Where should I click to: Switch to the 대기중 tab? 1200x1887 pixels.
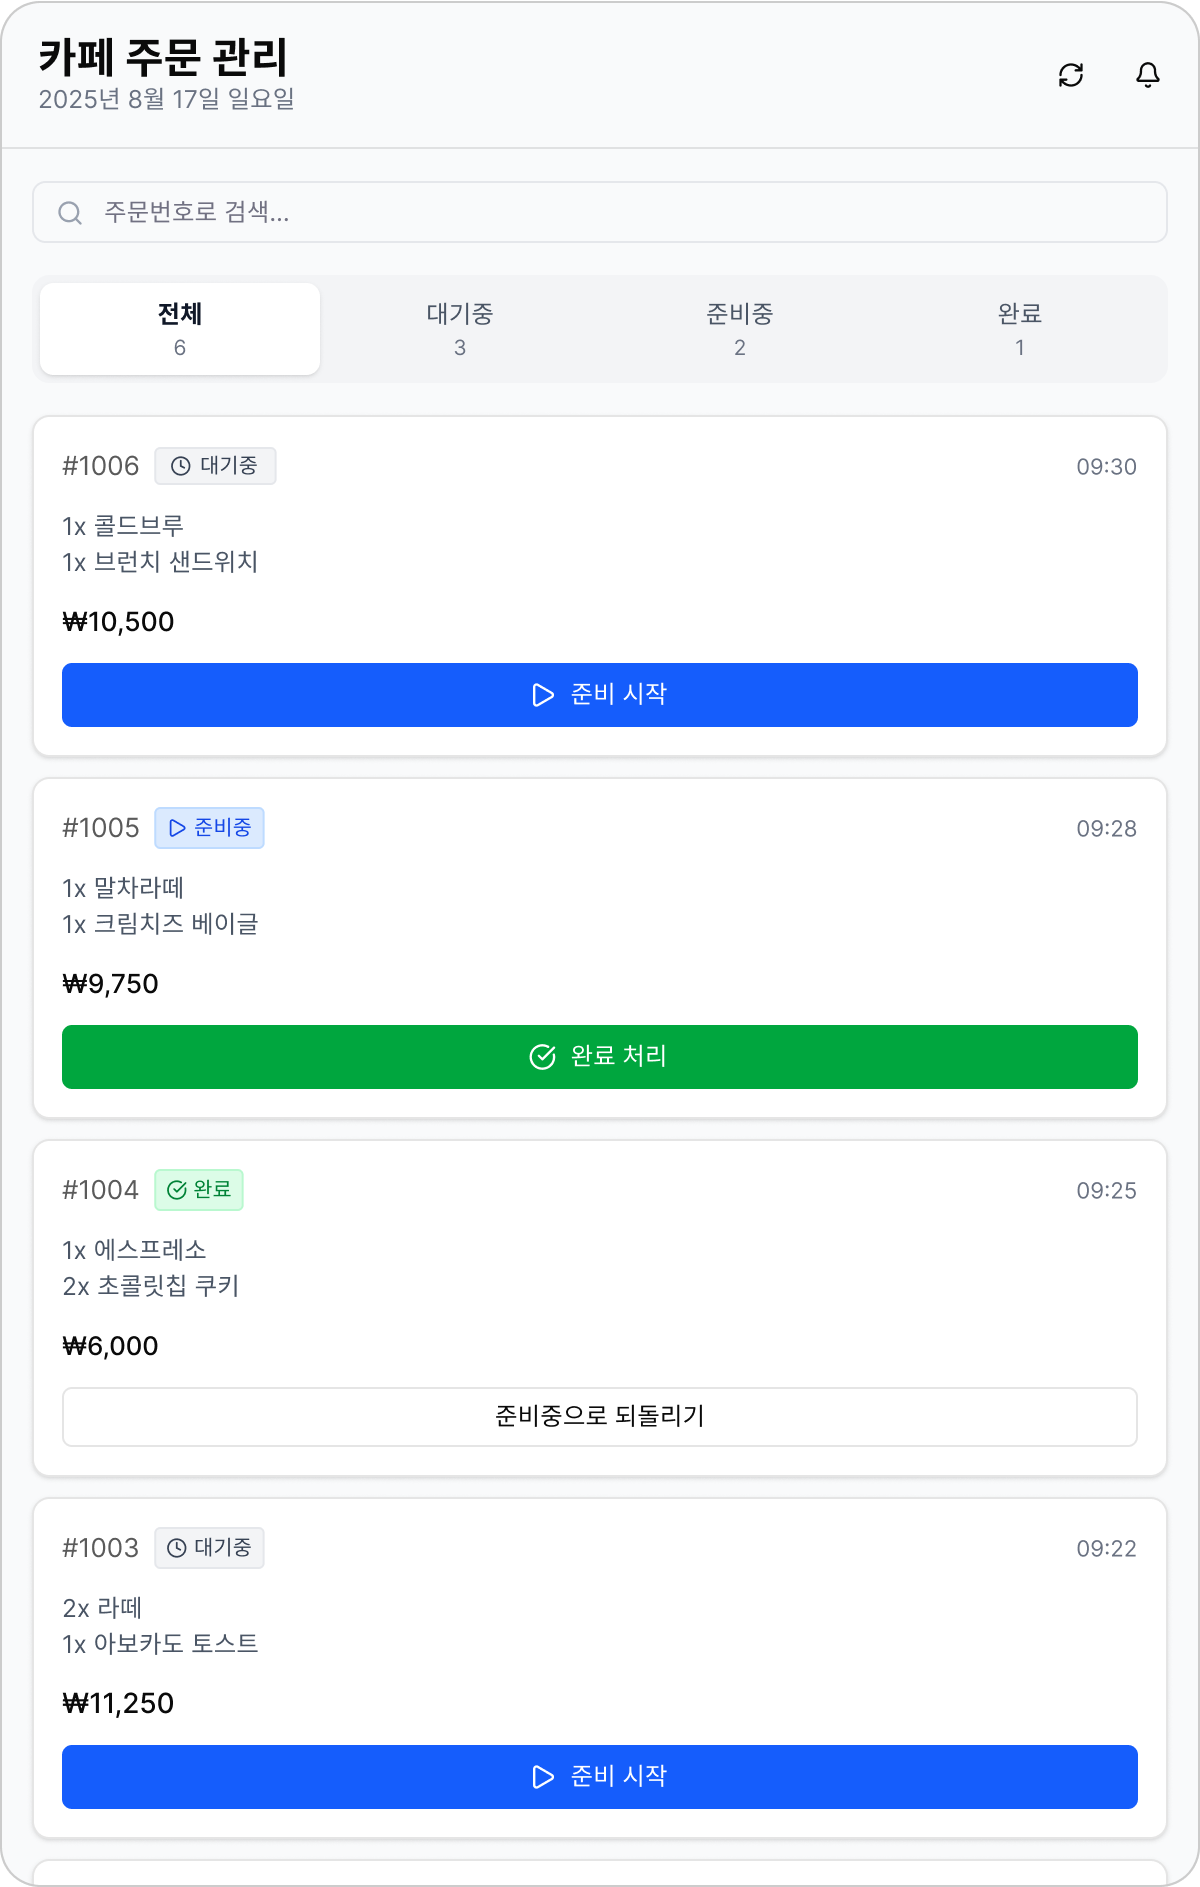click(460, 329)
